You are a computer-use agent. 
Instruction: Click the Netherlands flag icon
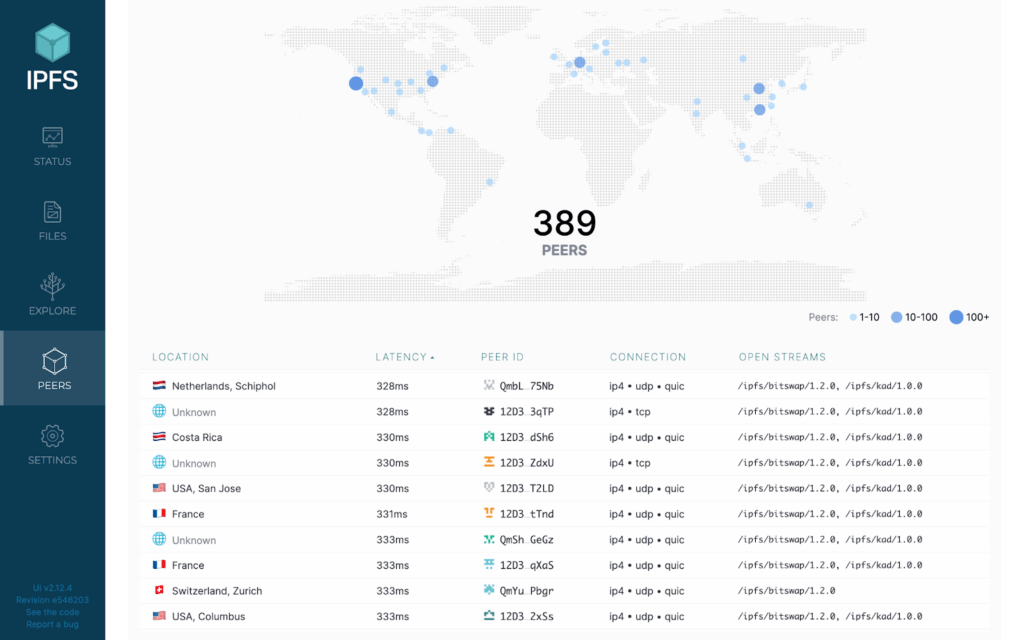pyautogui.click(x=159, y=386)
